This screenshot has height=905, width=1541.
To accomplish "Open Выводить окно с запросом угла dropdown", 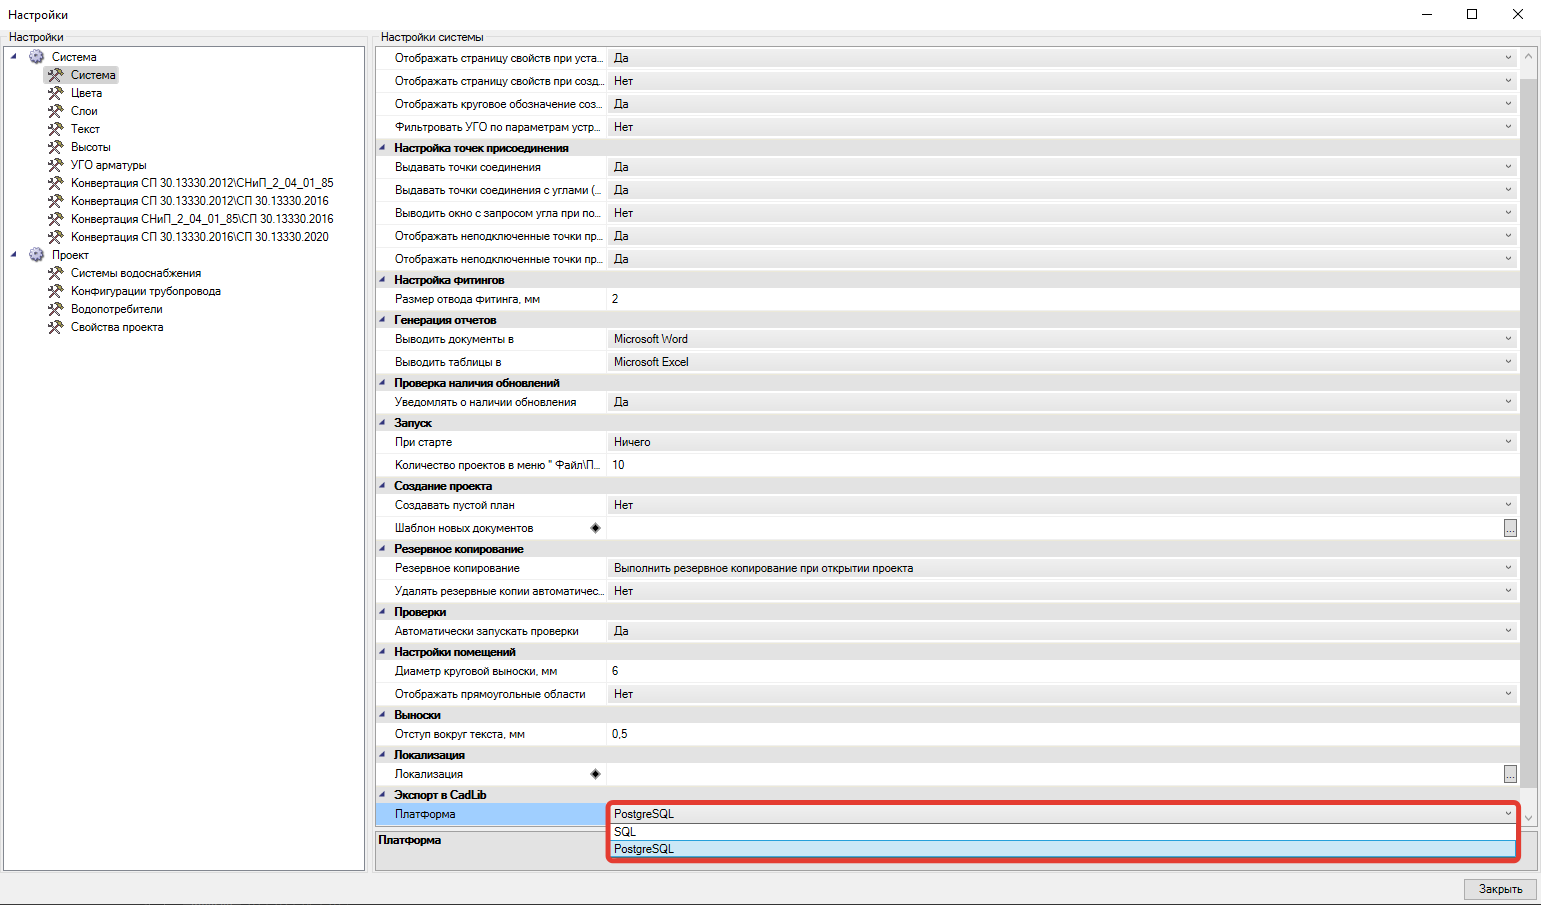I will pos(1508,213).
